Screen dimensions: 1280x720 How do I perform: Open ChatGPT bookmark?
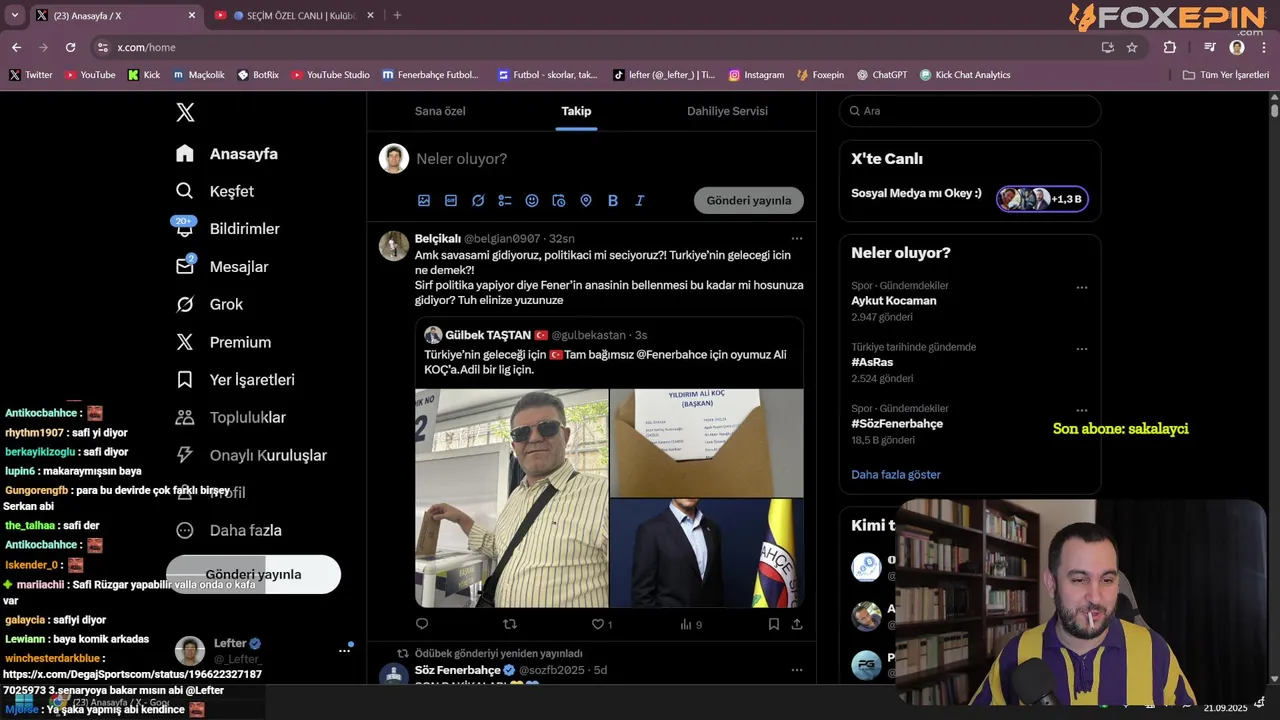pyautogui.click(x=881, y=75)
